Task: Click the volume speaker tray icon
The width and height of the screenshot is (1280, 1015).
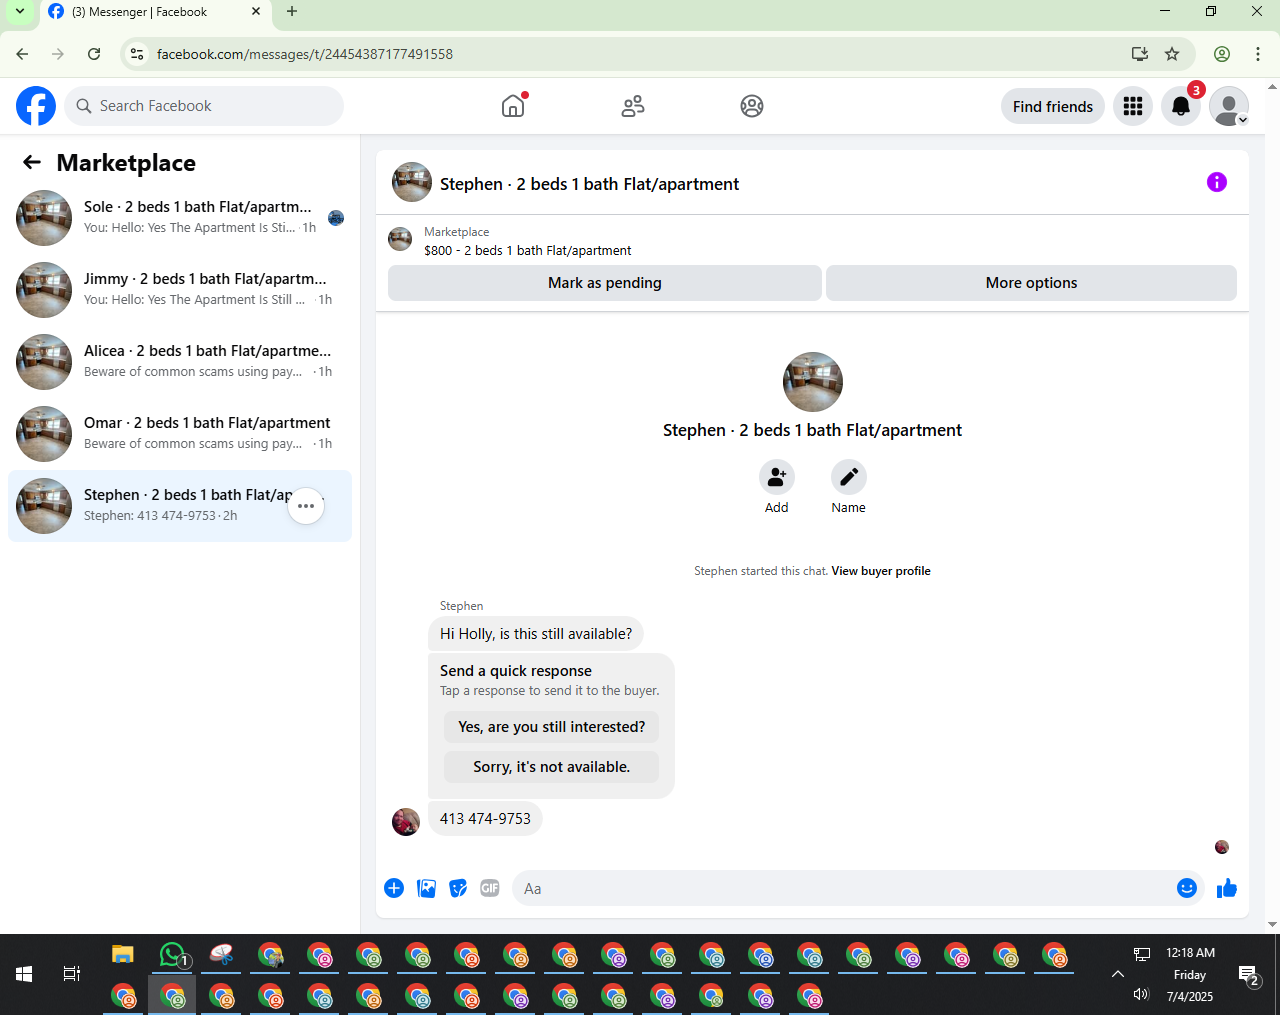Action: 1141,994
